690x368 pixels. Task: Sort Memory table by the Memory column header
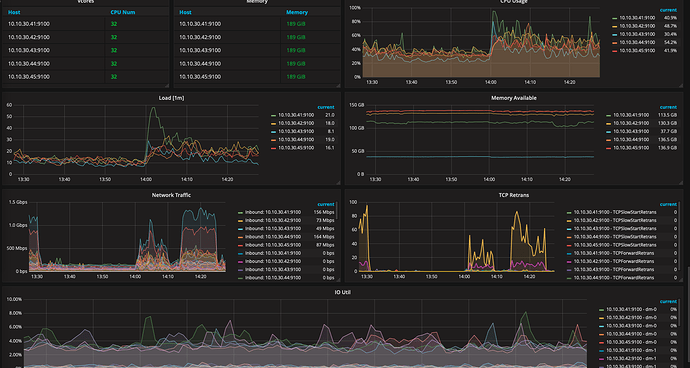(297, 12)
